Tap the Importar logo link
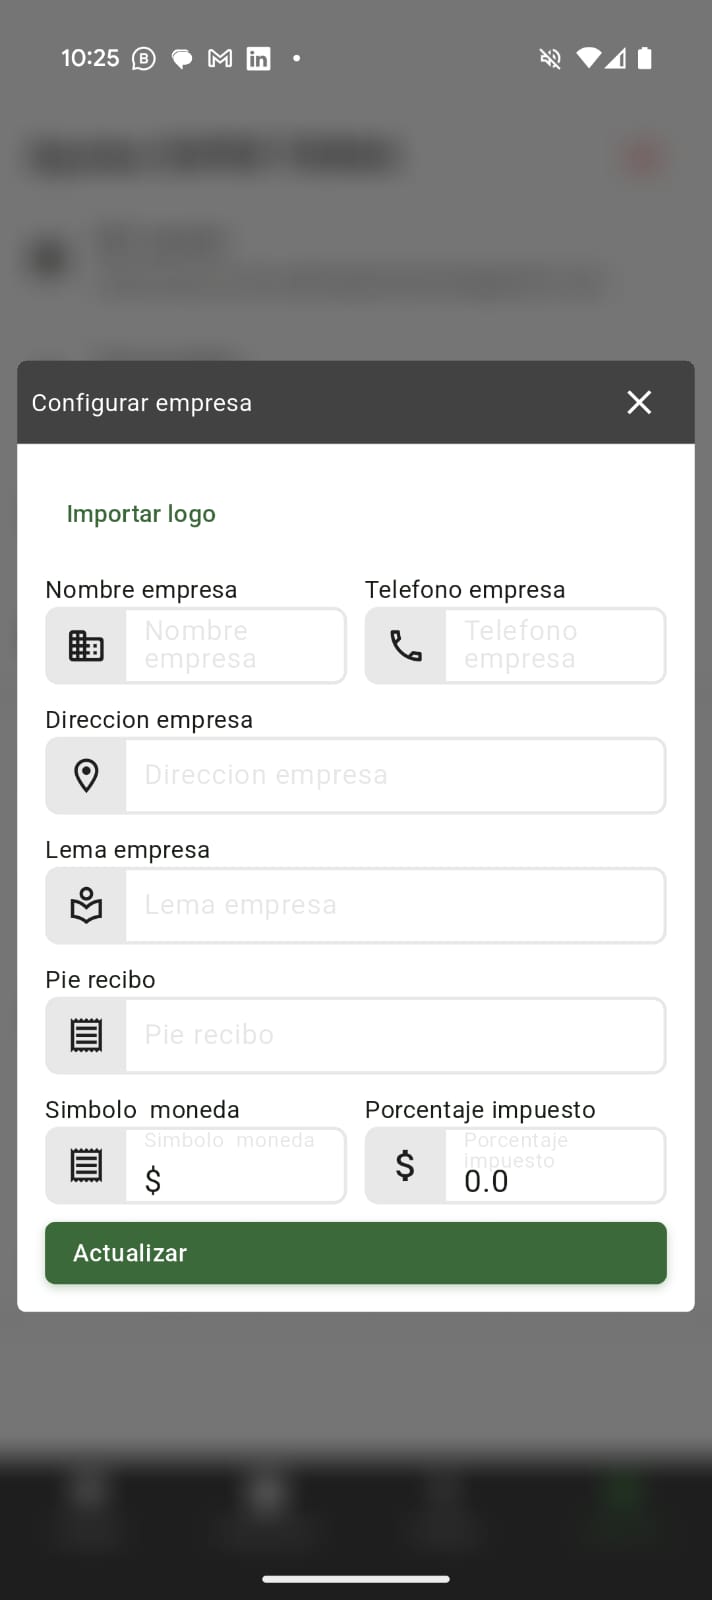Image resolution: width=712 pixels, height=1600 pixels. pos(141,514)
